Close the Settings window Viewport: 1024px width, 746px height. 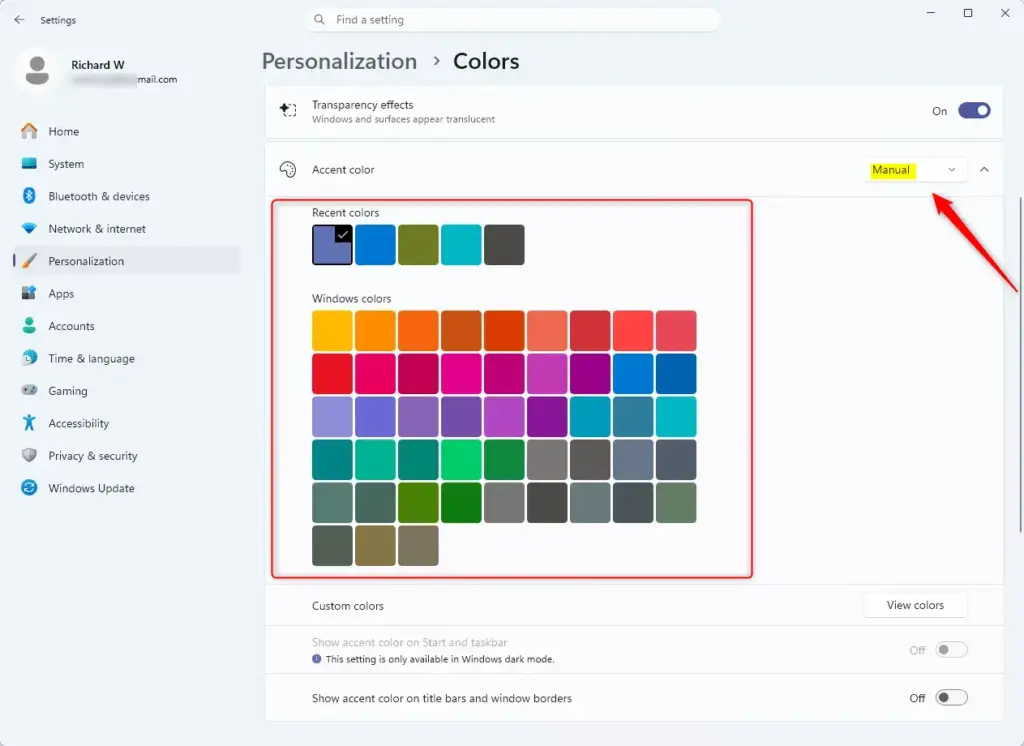(x=1005, y=13)
